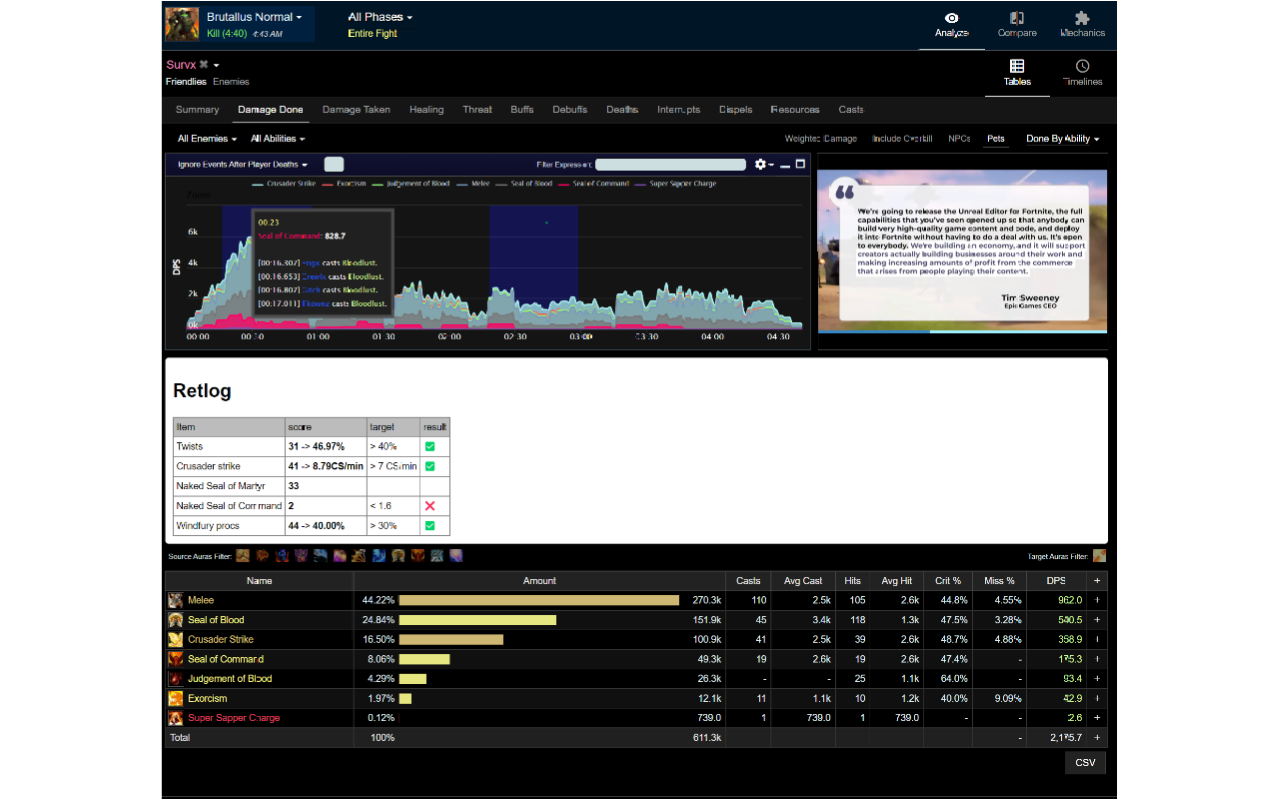This screenshot has width=1280, height=800.
Task: Expand the Done By Ability dropdown
Action: point(1062,139)
